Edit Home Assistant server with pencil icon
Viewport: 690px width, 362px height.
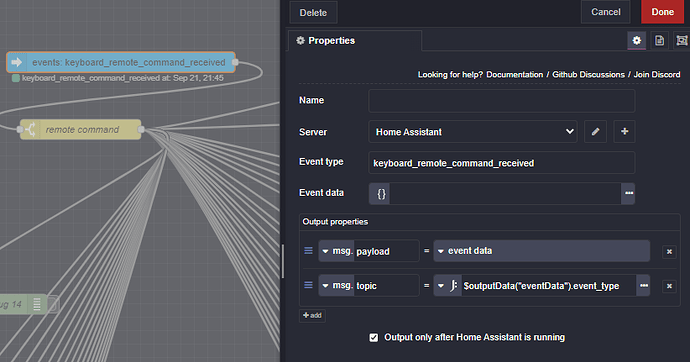[x=595, y=132]
